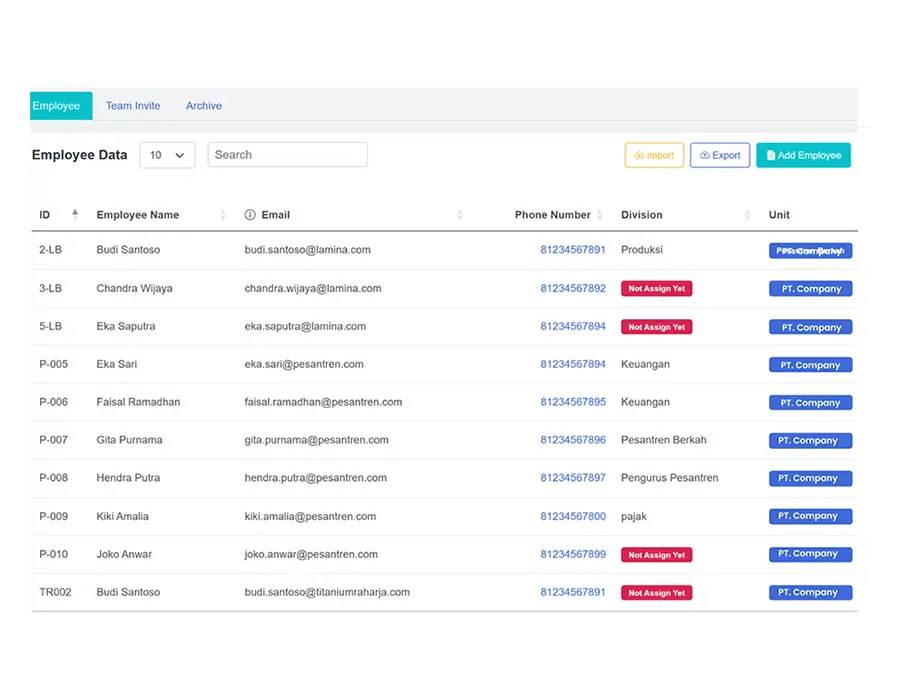900x700 pixels.
Task: Select the email eka.saputra@lamina.com
Action: [x=305, y=326]
